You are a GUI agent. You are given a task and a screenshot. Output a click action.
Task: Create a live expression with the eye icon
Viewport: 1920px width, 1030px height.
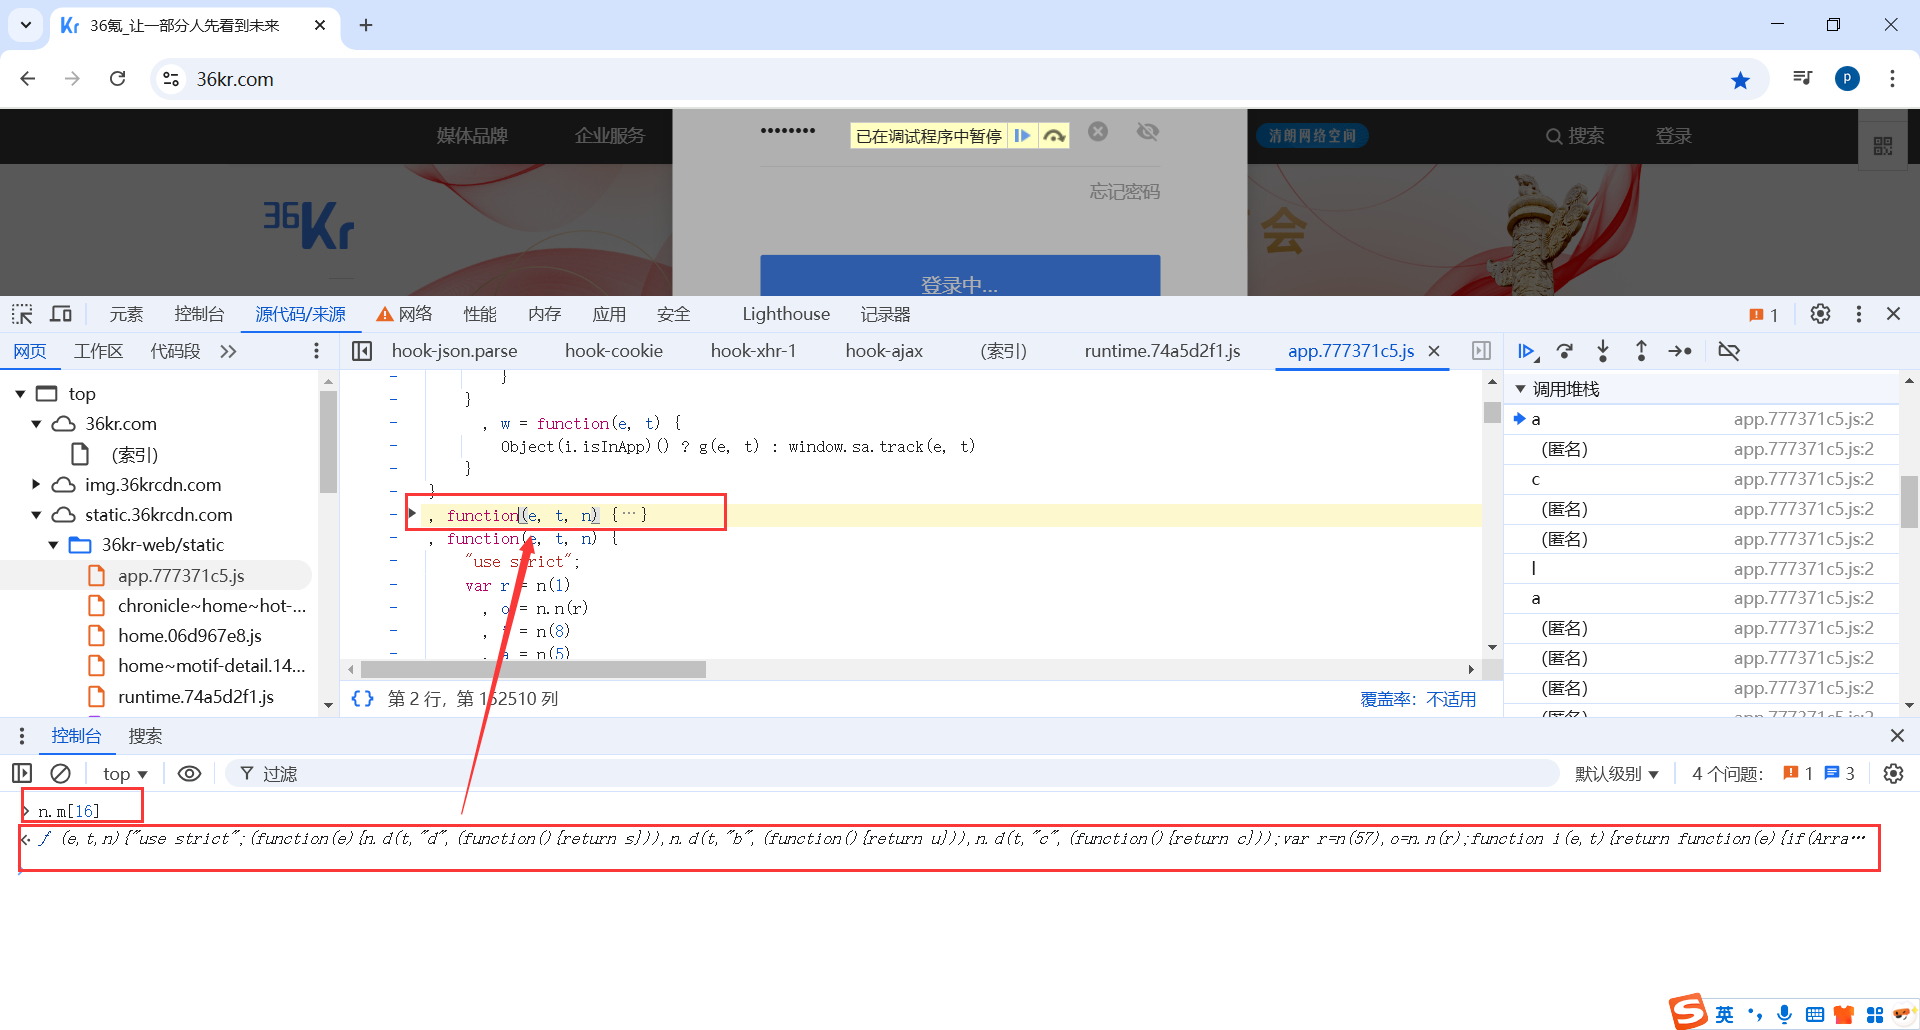point(190,773)
